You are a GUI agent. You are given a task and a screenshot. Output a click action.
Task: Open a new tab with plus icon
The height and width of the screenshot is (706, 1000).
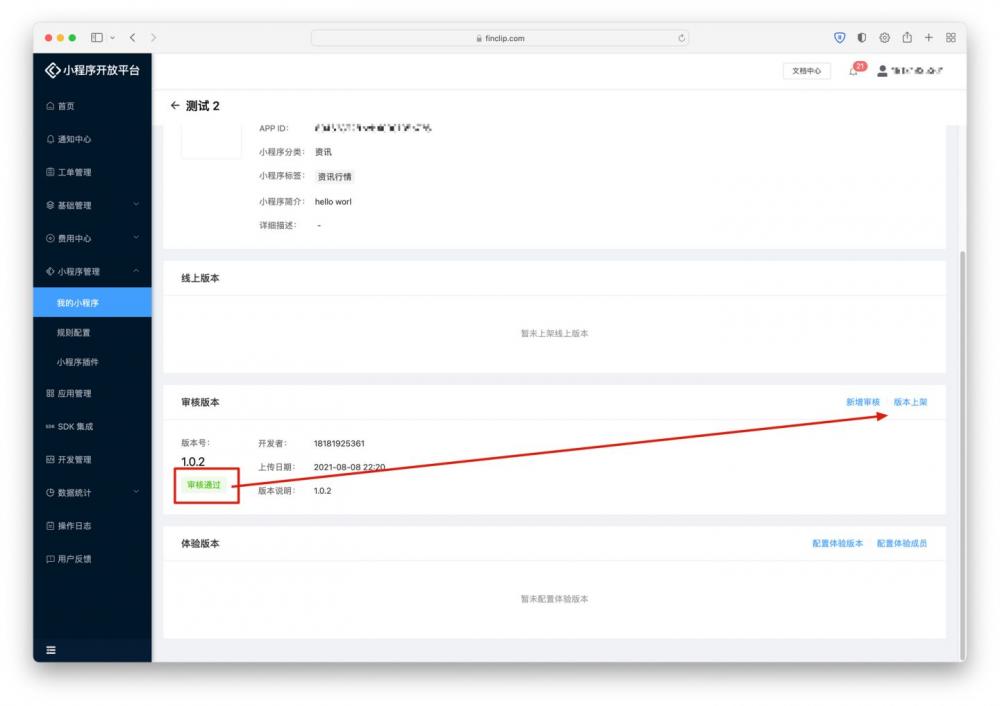click(x=929, y=38)
